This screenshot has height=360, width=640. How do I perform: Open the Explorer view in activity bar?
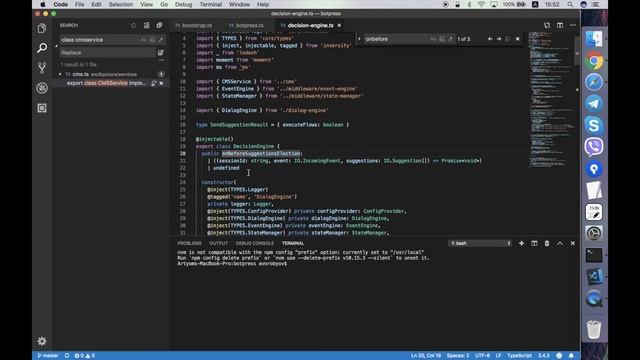point(42,28)
